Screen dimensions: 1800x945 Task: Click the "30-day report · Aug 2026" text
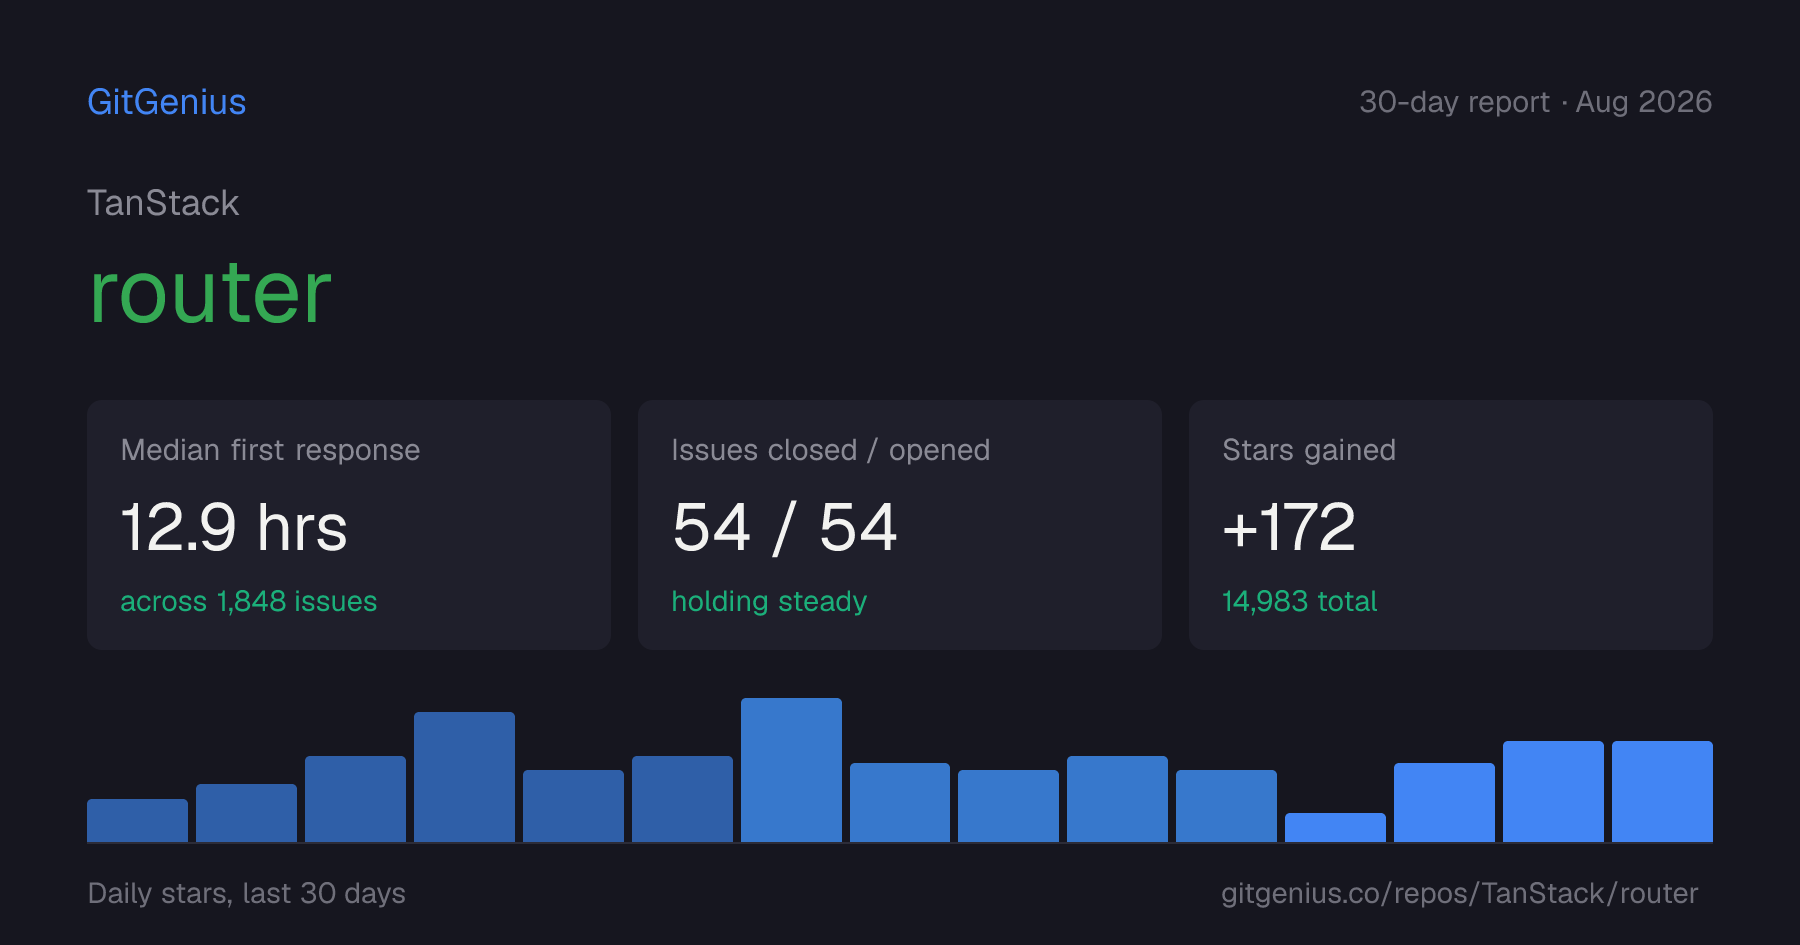click(1535, 102)
